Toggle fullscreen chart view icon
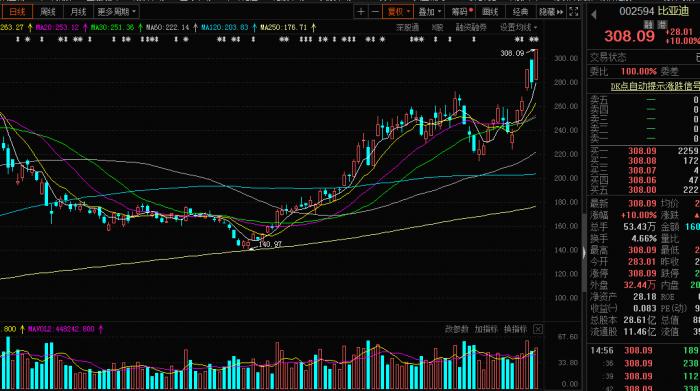The height and width of the screenshot is (391, 700). (574, 12)
